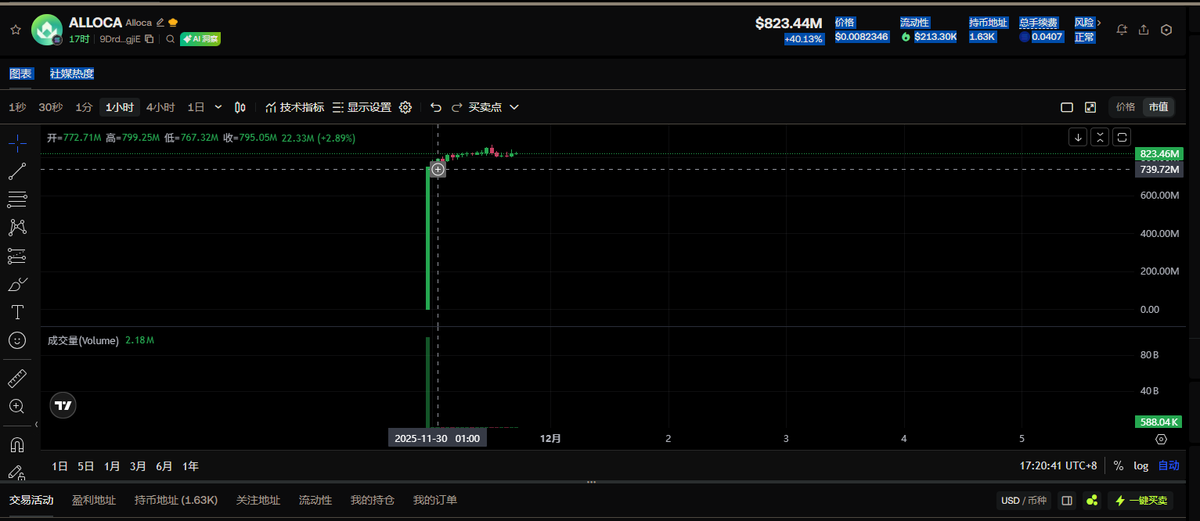Open the hexagon settings icon

click(1166, 30)
